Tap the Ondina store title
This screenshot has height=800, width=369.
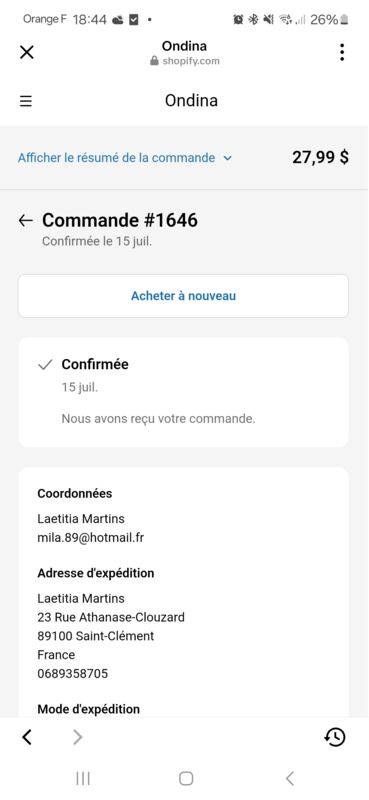point(191,101)
